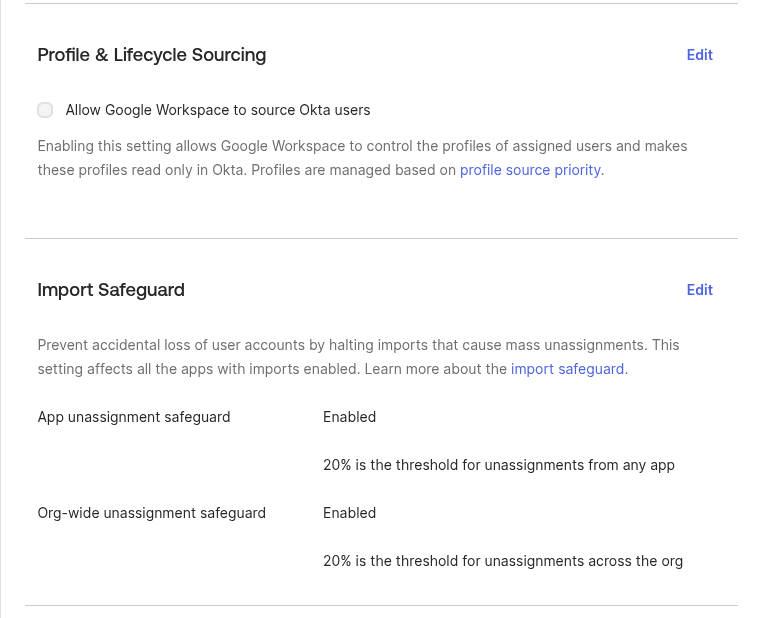
Task: Click the divider below the org-wide threshold text
Action: (x=381, y=605)
